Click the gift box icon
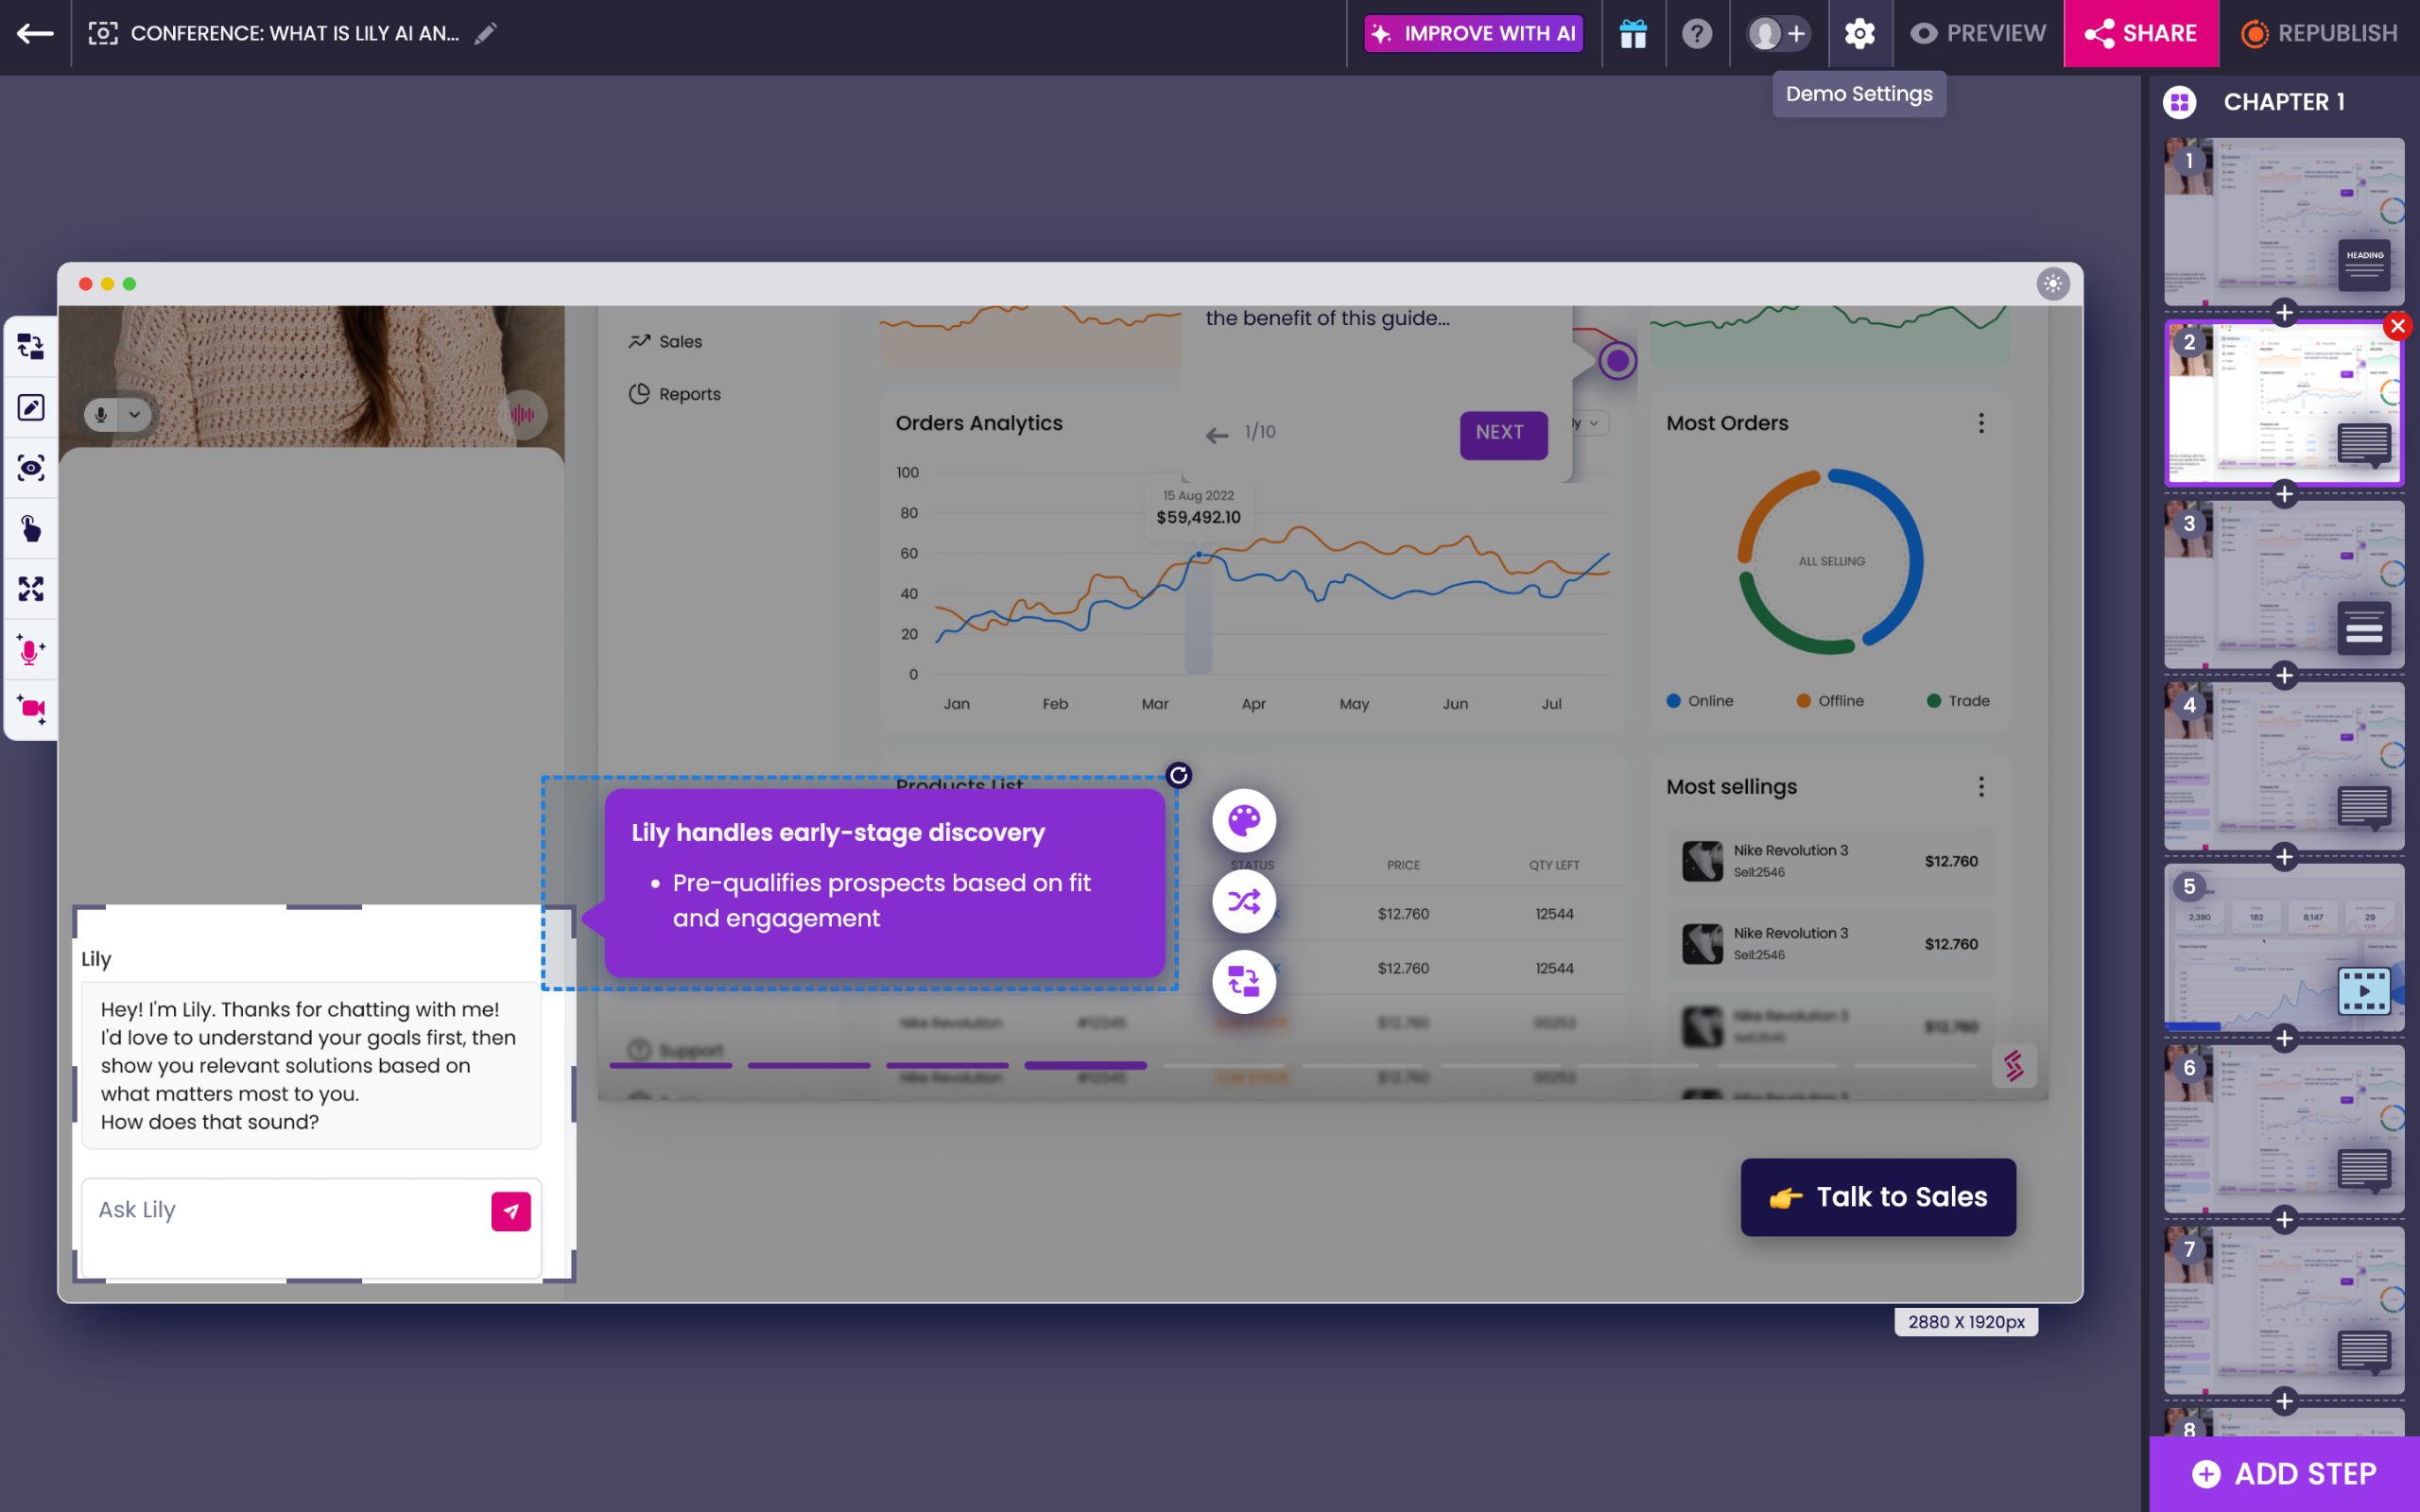This screenshot has height=1512, width=2420. (1633, 34)
